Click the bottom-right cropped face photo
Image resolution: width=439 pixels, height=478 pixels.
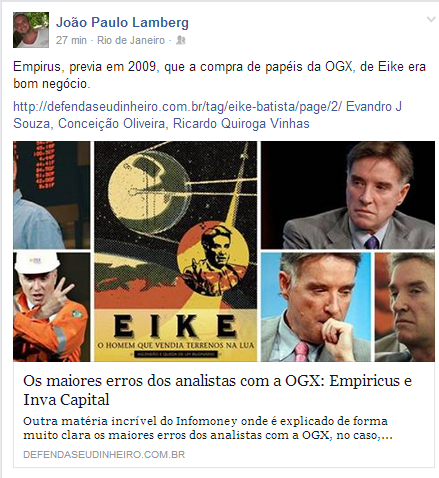[405, 307]
